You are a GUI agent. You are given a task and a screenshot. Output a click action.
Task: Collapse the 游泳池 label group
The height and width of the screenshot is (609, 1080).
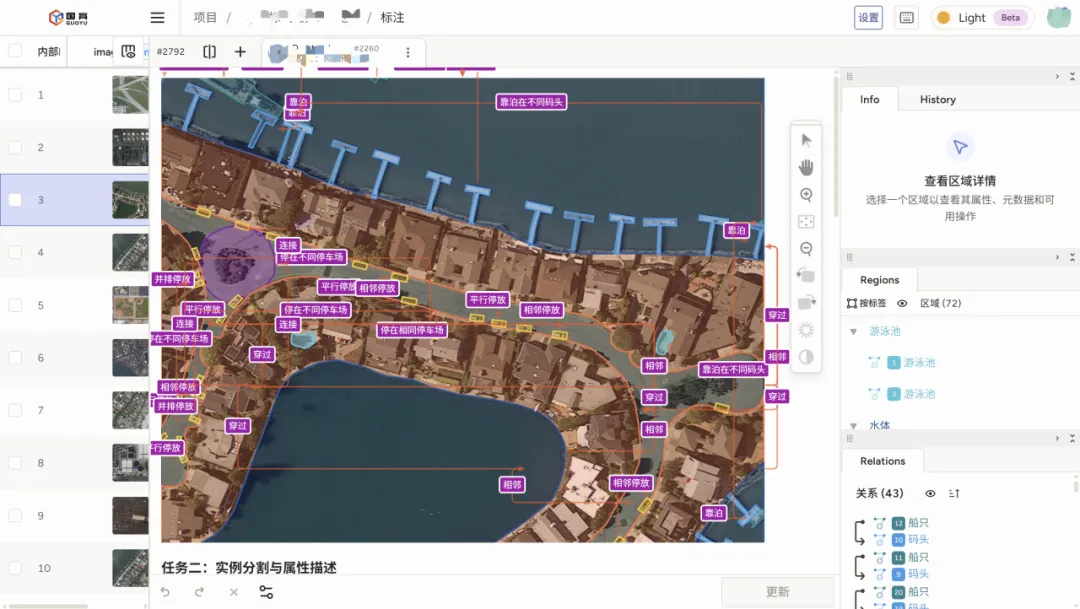[853, 331]
